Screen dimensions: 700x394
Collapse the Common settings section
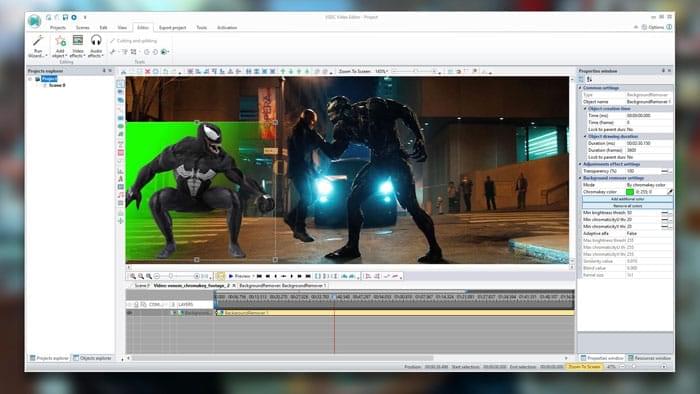click(x=580, y=88)
